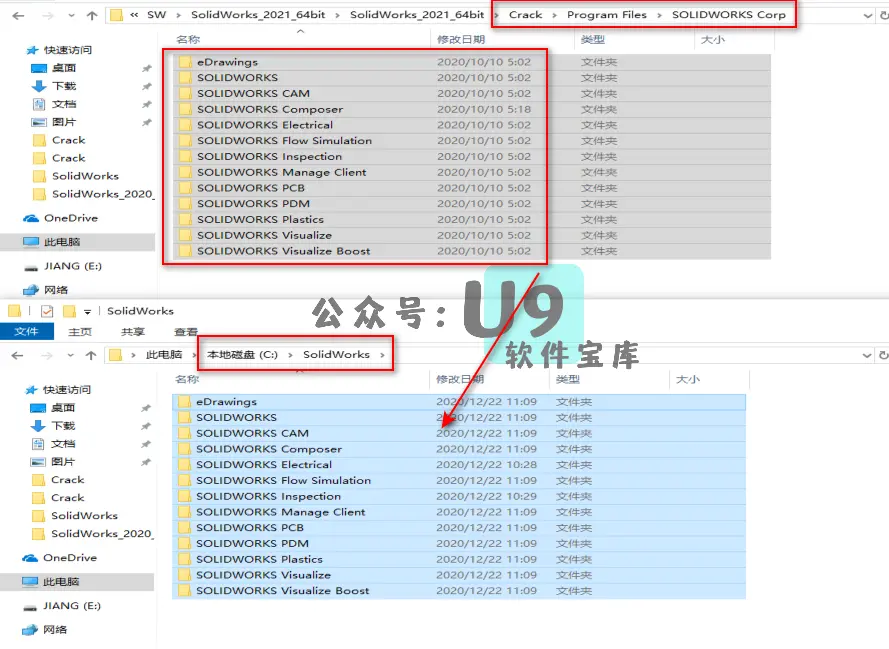889x649 pixels.
Task: Open recent locations dropdown in SolidWorks window
Action: 70,355
